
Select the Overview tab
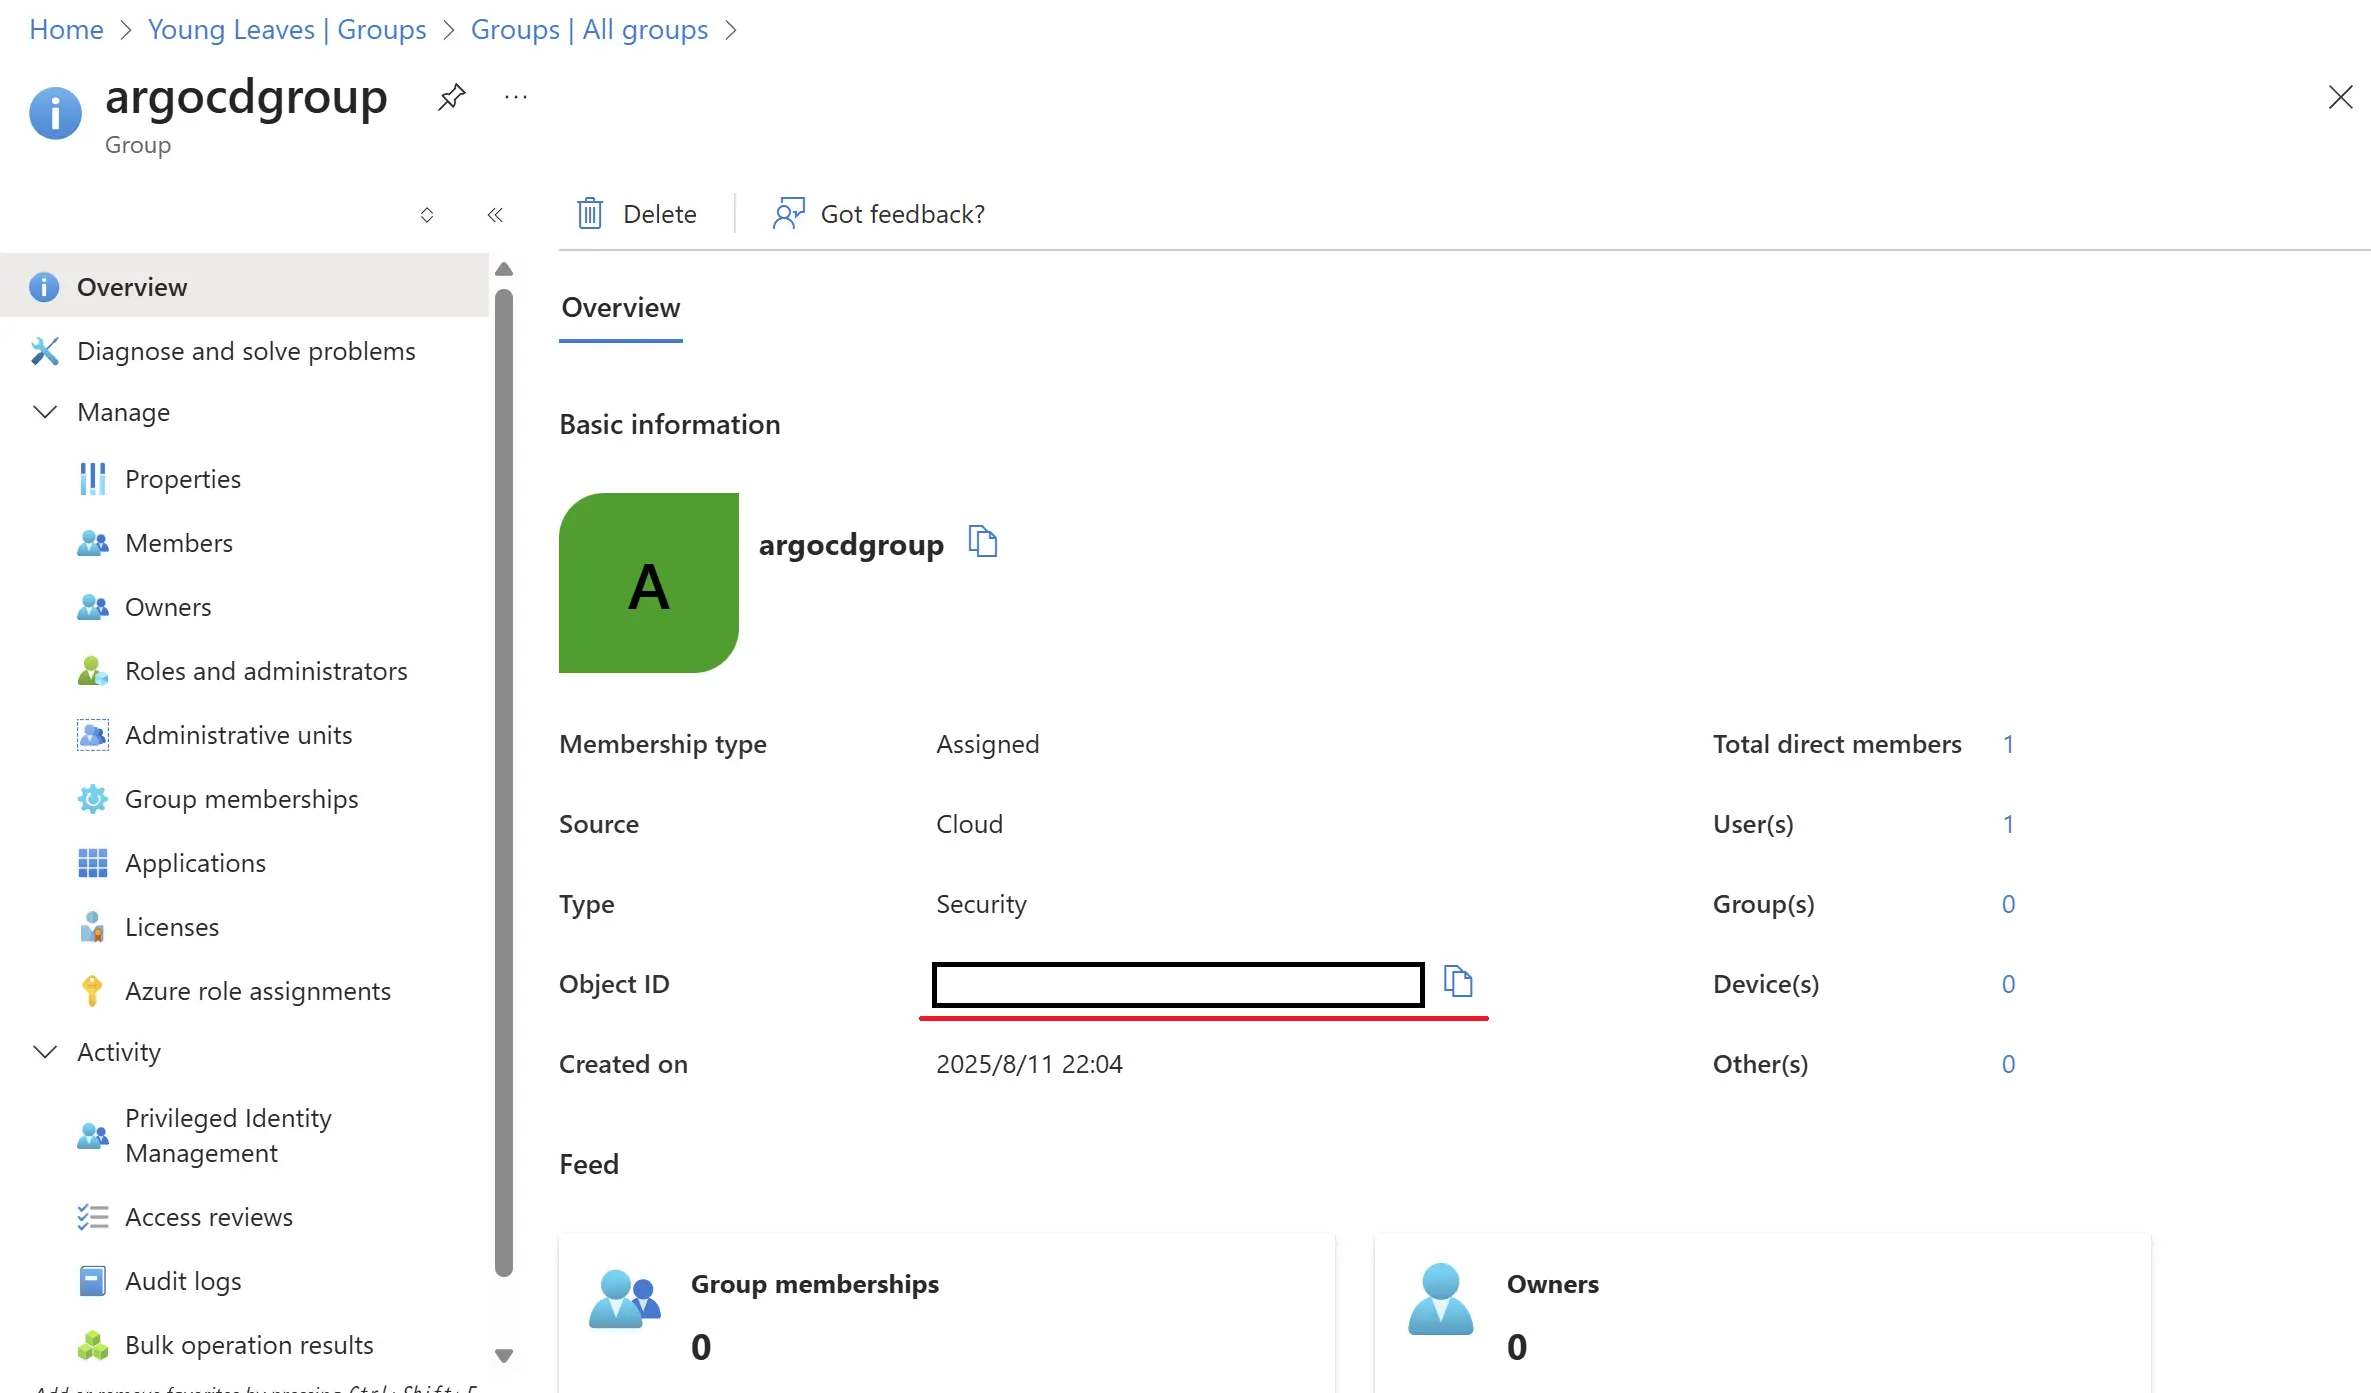tap(620, 308)
